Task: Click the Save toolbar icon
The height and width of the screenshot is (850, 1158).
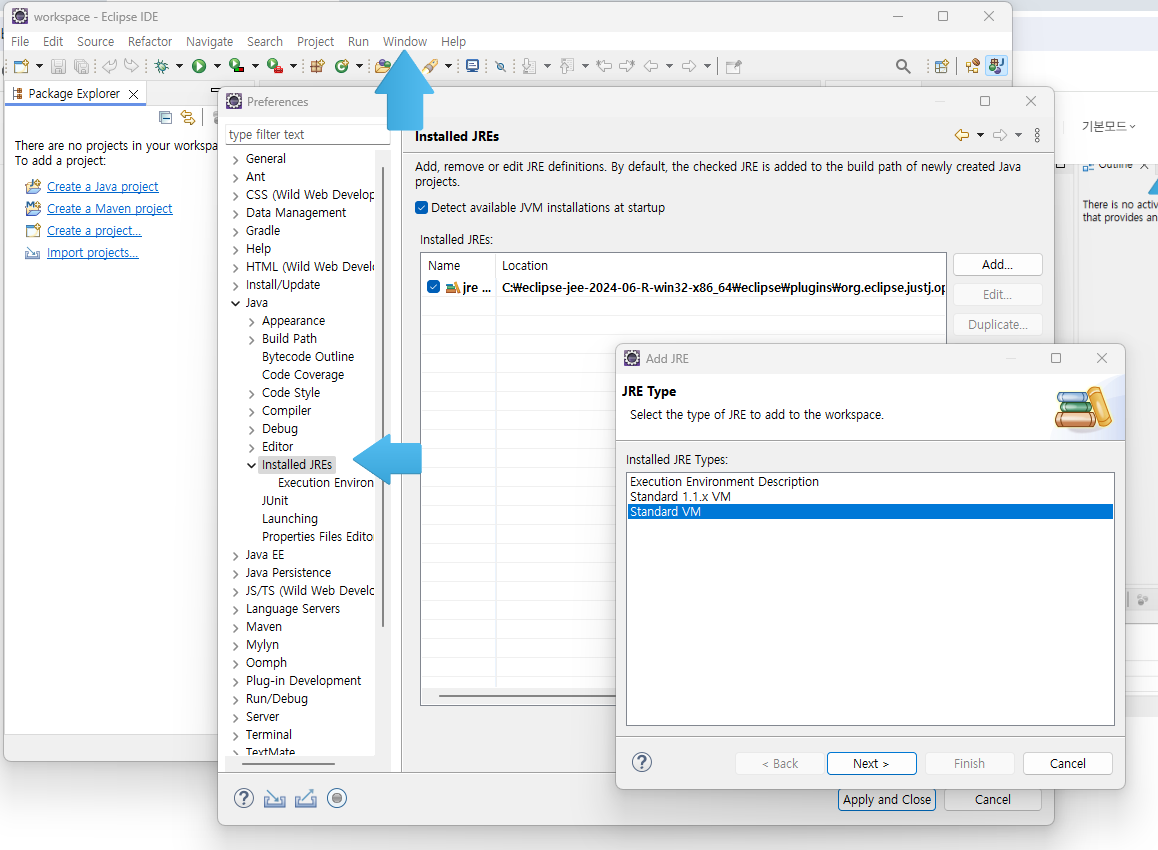Action: click(x=58, y=66)
